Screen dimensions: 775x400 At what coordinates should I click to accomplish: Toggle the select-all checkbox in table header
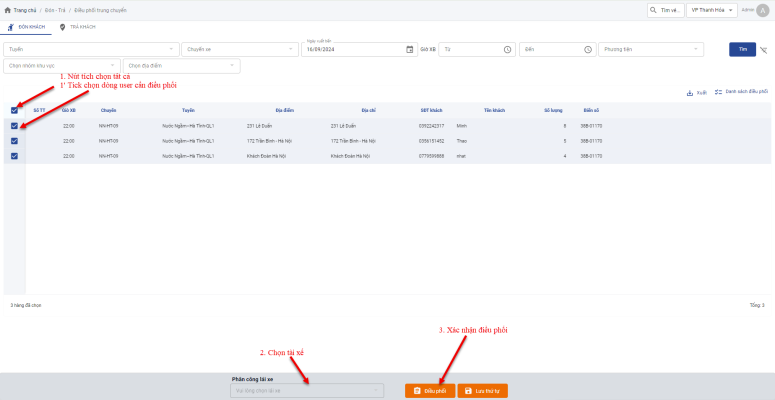pos(14,110)
